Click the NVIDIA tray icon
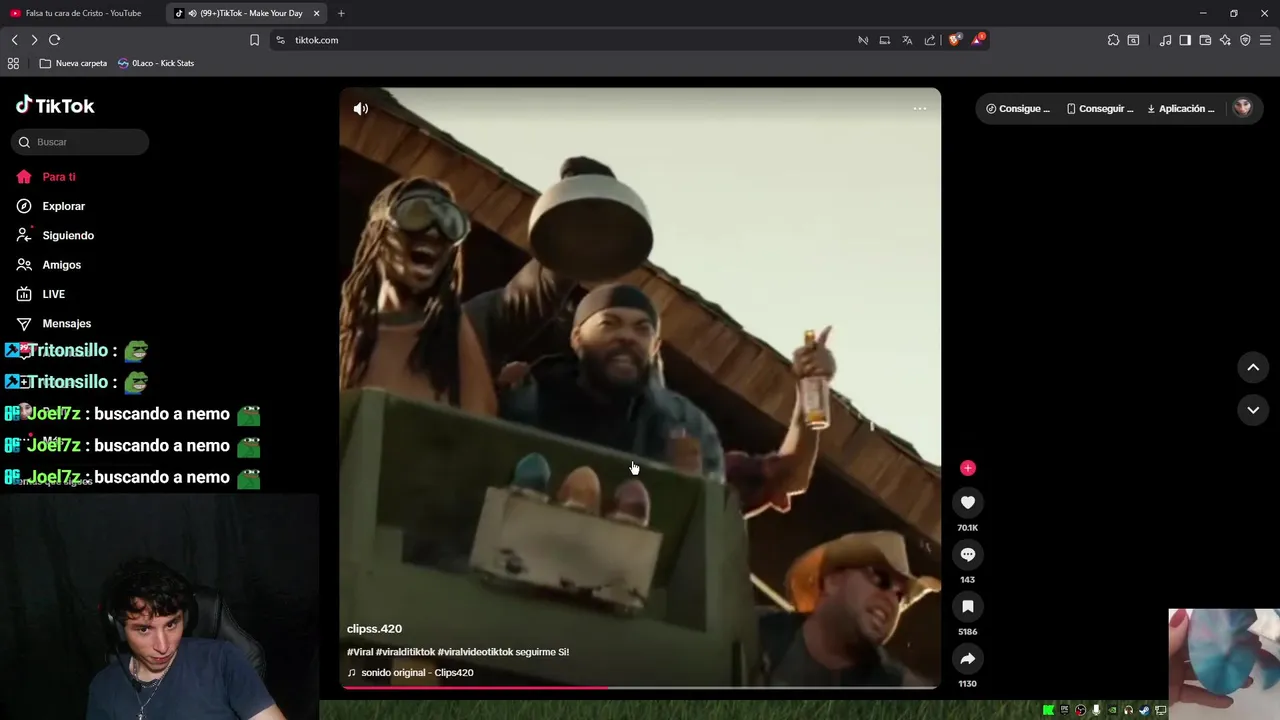The image size is (1280, 720). click(1112, 710)
